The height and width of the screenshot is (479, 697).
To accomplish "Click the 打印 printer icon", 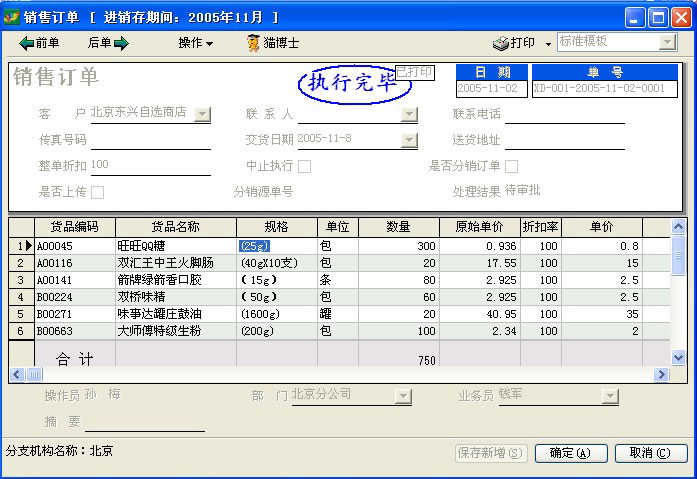I will (501, 43).
